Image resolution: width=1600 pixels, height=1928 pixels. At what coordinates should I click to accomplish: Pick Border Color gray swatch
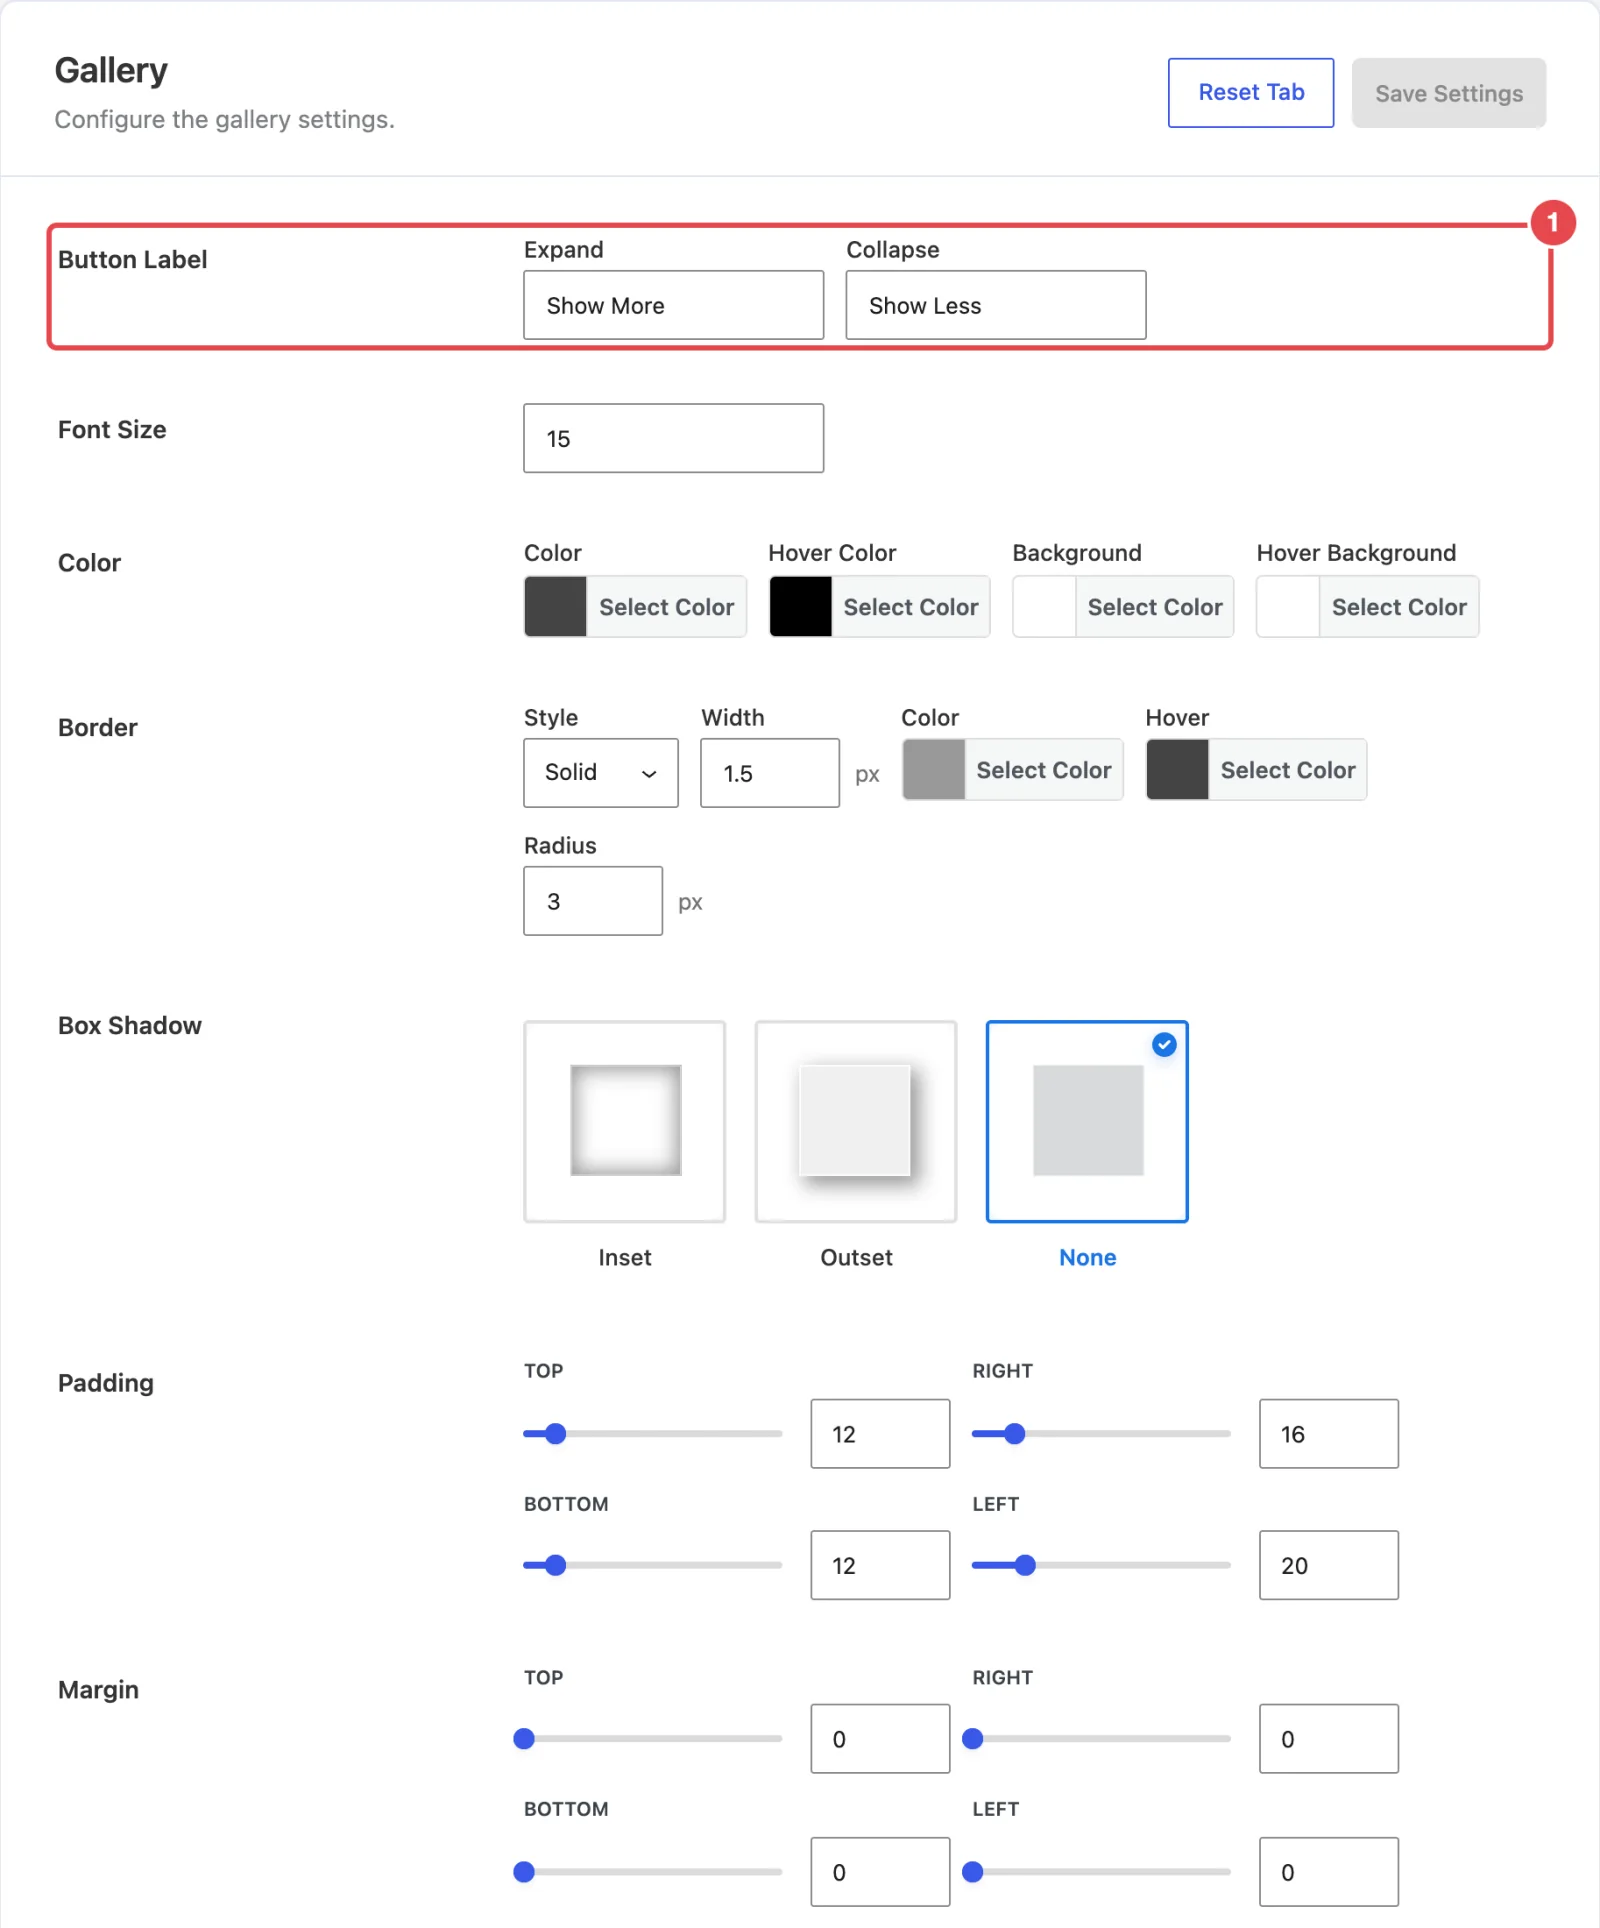[933, 770]
